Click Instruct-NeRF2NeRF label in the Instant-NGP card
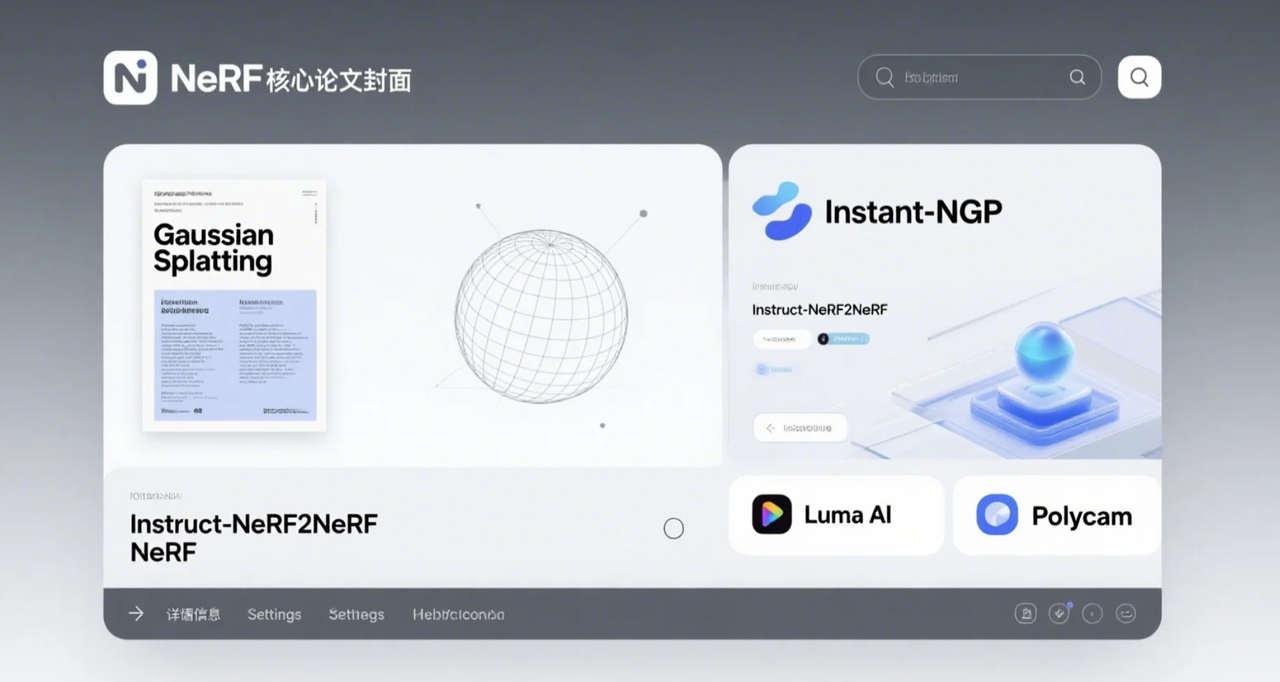 819,310
